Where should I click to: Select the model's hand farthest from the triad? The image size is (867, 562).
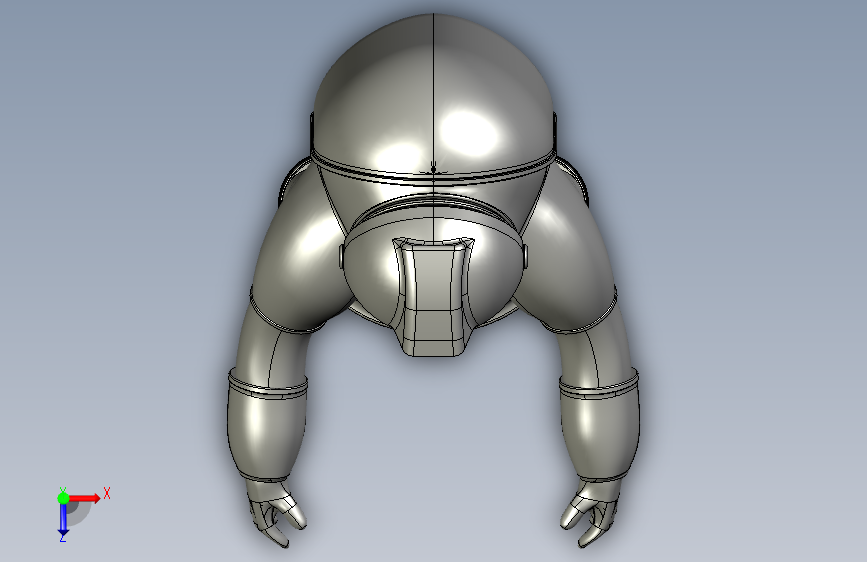click(589, 512)
